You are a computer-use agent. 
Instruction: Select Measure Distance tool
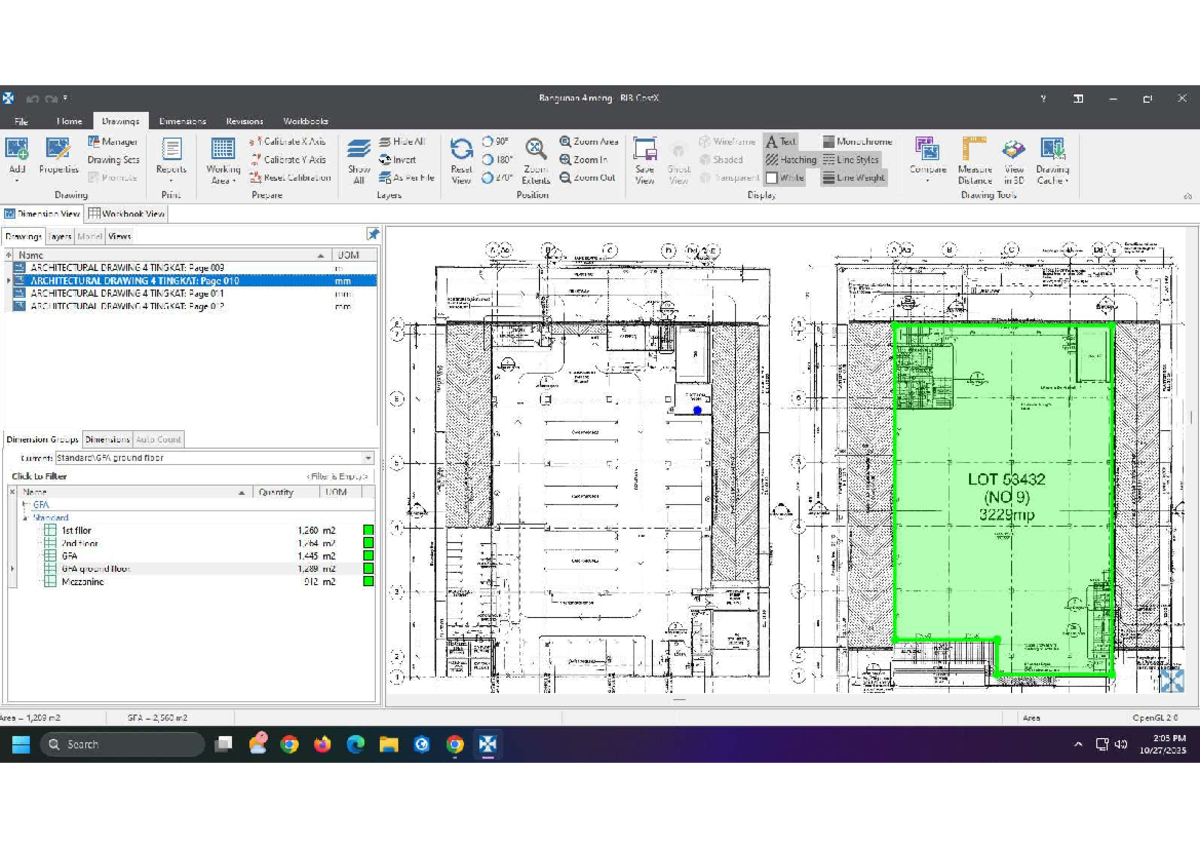click(975, 160)
